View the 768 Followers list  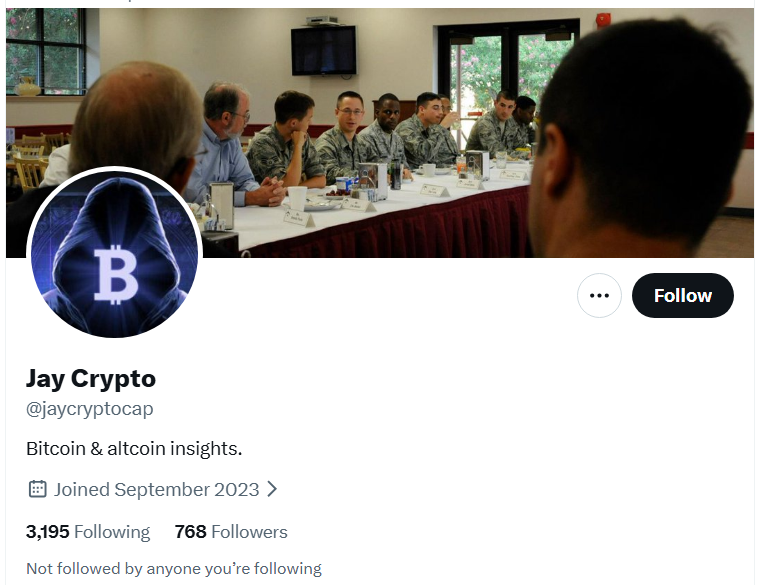231,532
